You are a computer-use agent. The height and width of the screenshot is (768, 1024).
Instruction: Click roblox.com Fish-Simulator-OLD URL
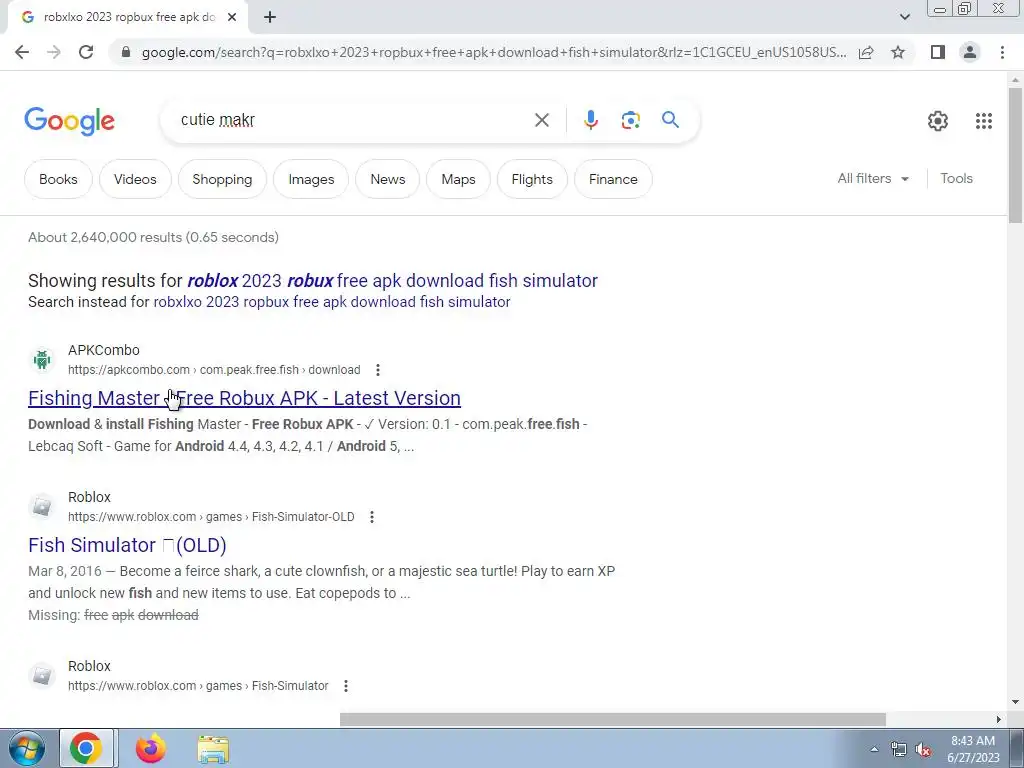[211, 517]
